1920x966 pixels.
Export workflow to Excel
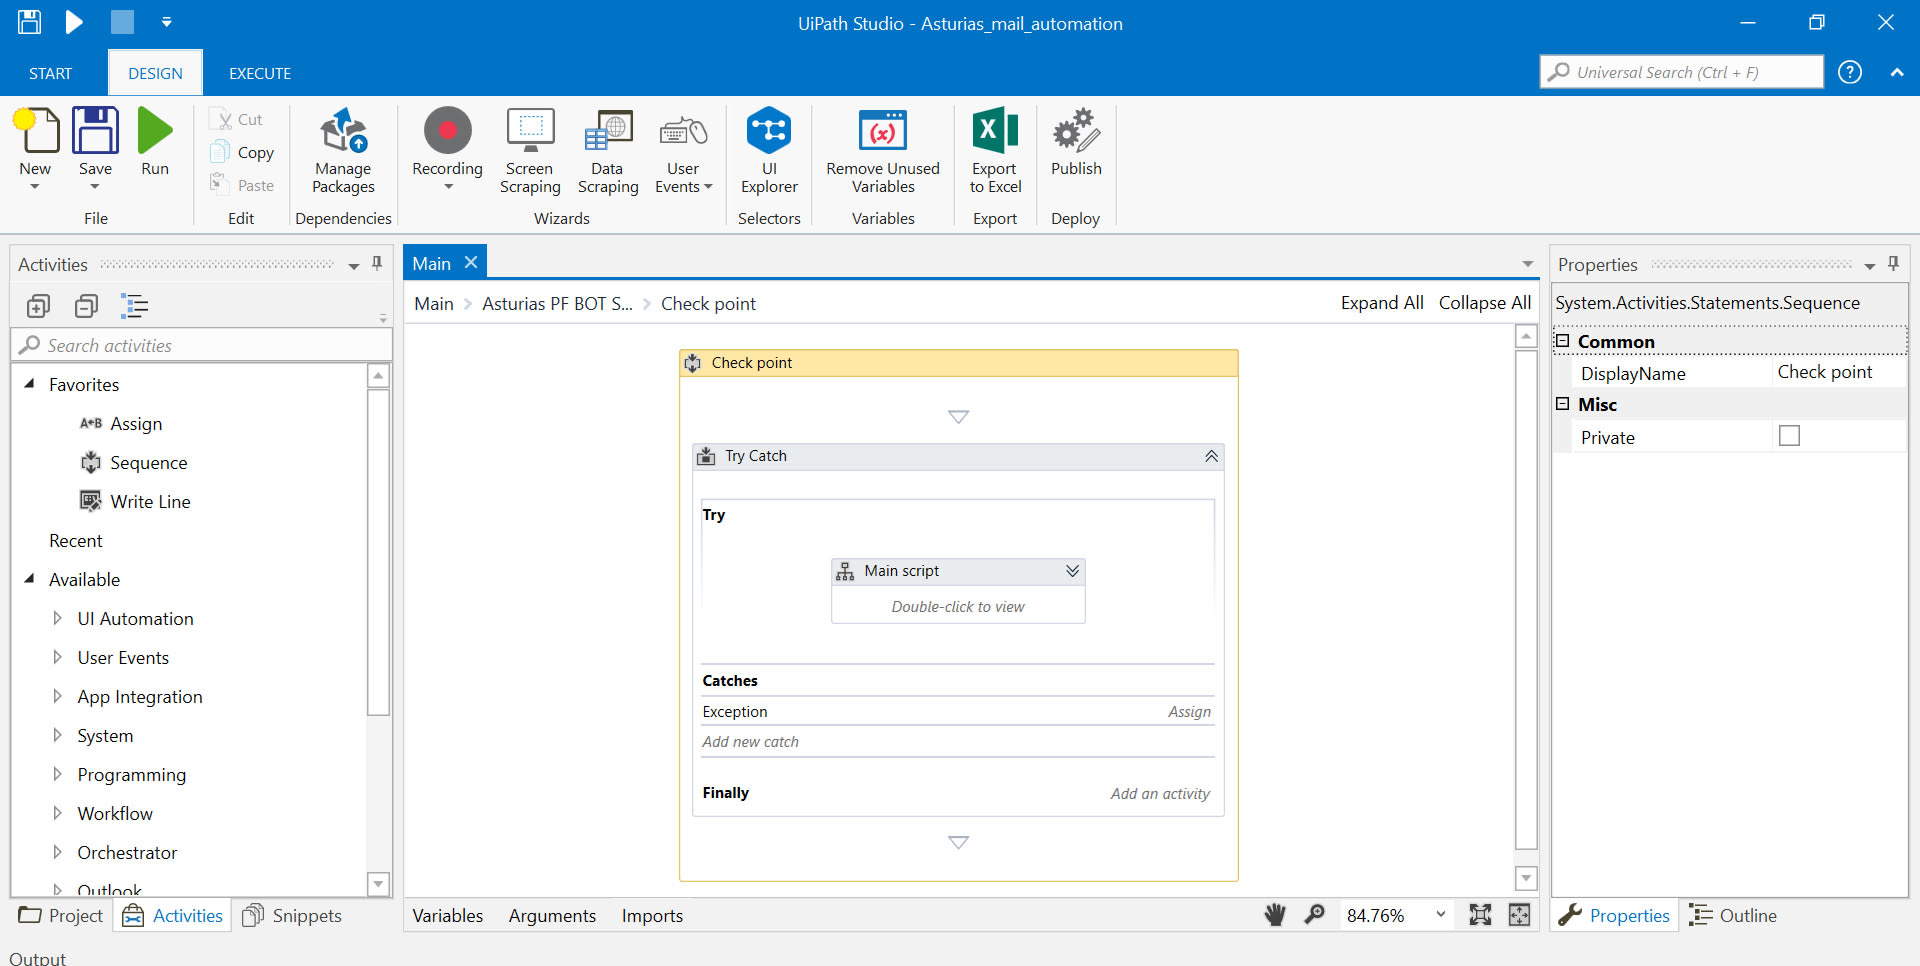995,150
